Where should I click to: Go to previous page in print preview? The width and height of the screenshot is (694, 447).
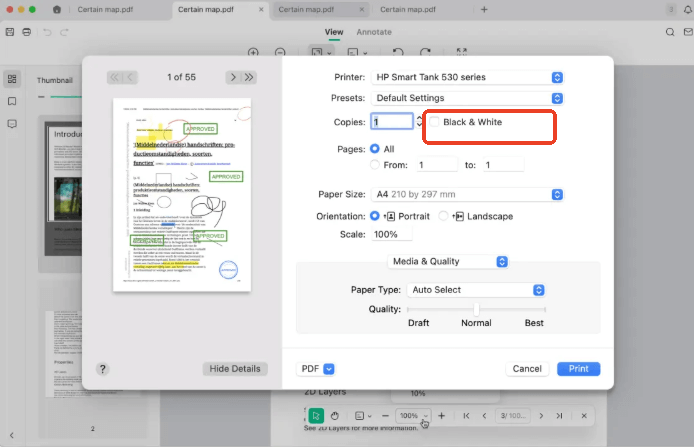(130, 77)
